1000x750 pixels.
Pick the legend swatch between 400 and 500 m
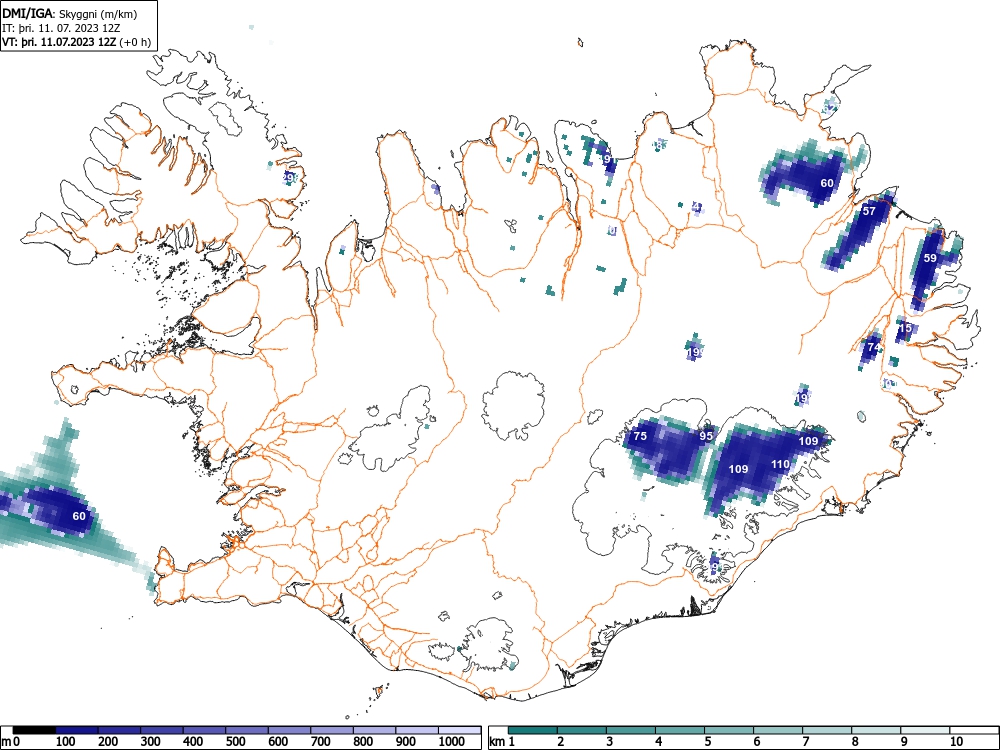point(205,730)
